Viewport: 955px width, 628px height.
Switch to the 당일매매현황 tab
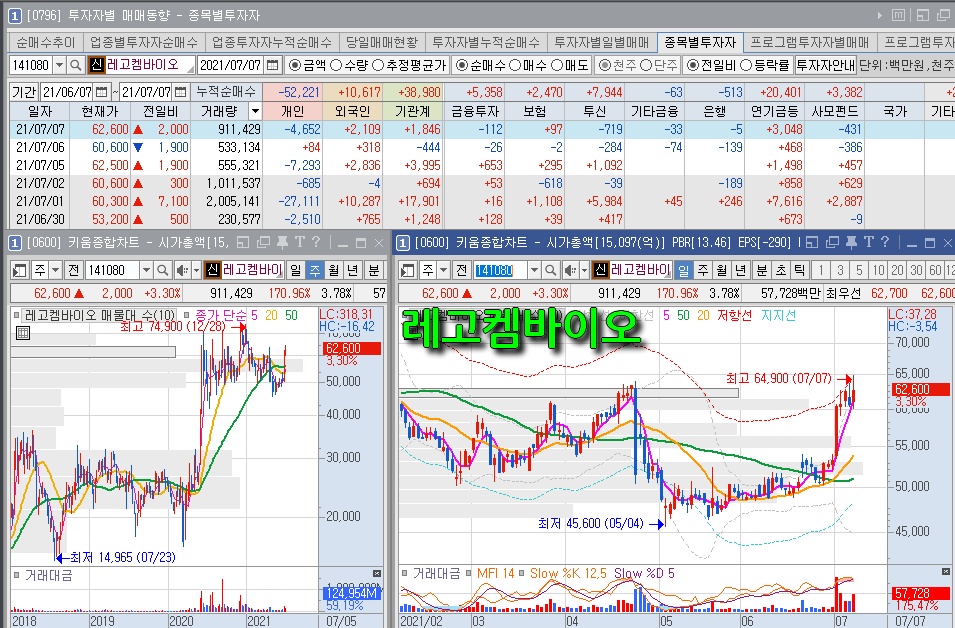pos(382,42)
